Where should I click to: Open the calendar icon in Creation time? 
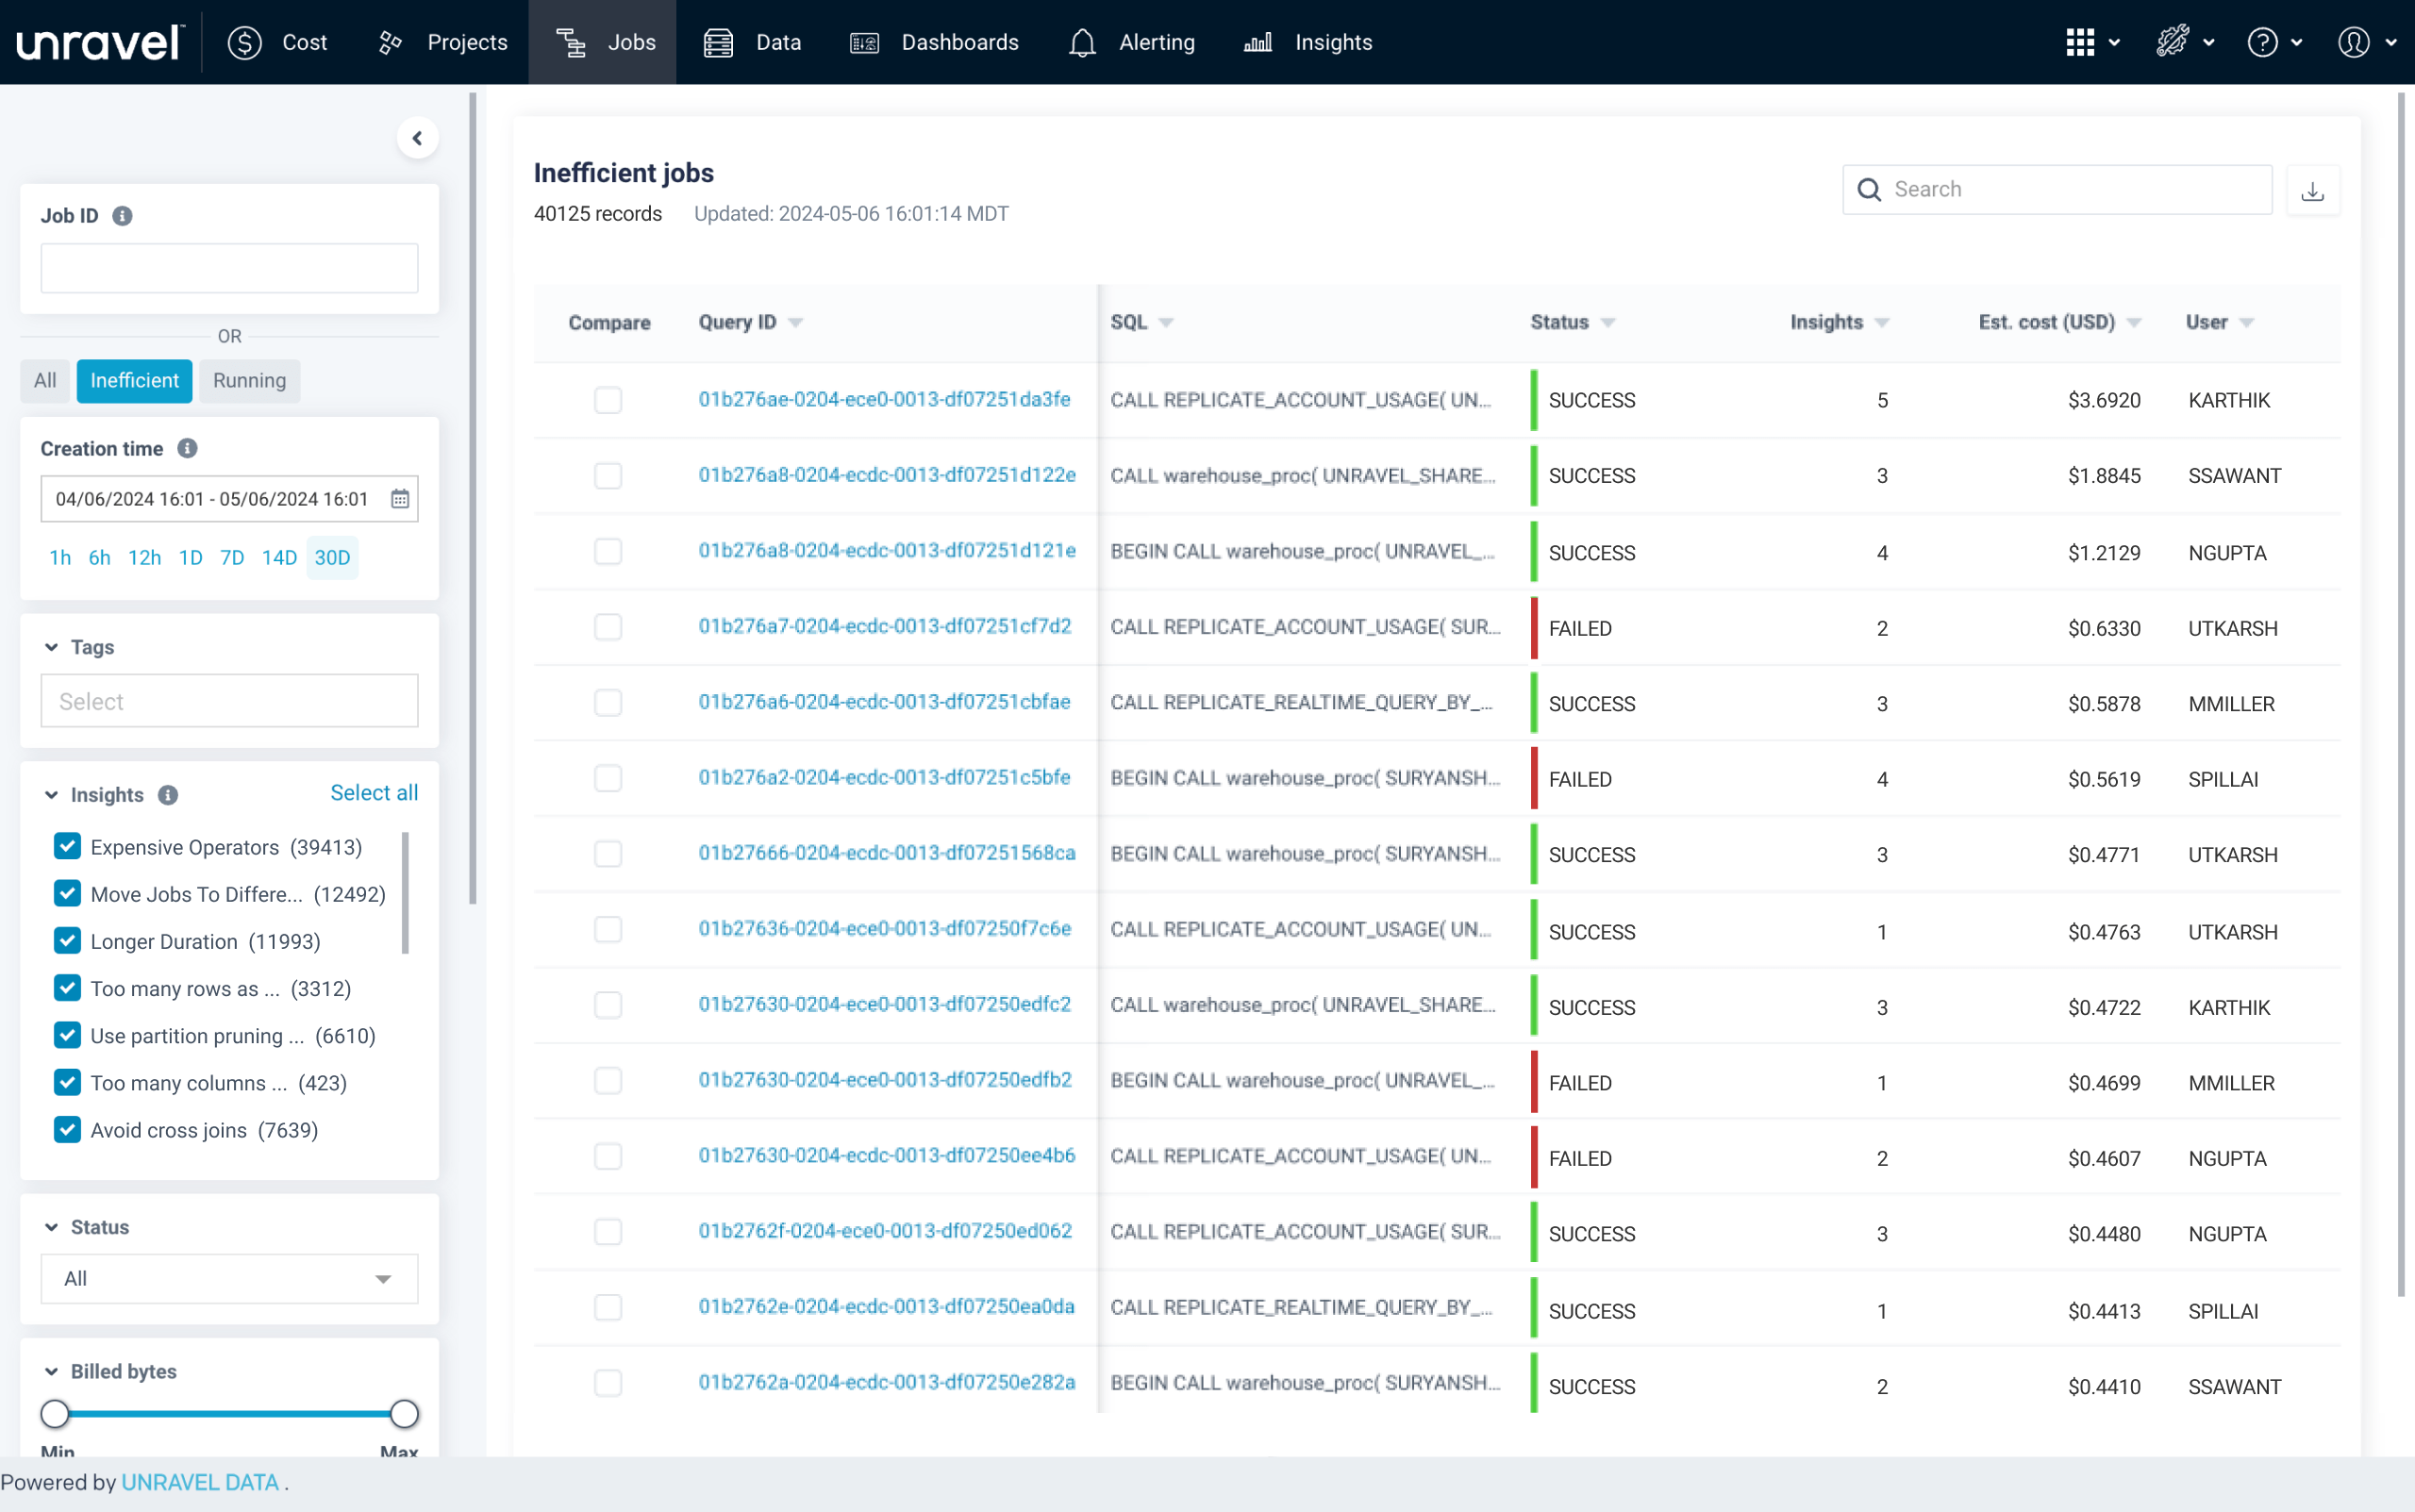tap(399, 499)
